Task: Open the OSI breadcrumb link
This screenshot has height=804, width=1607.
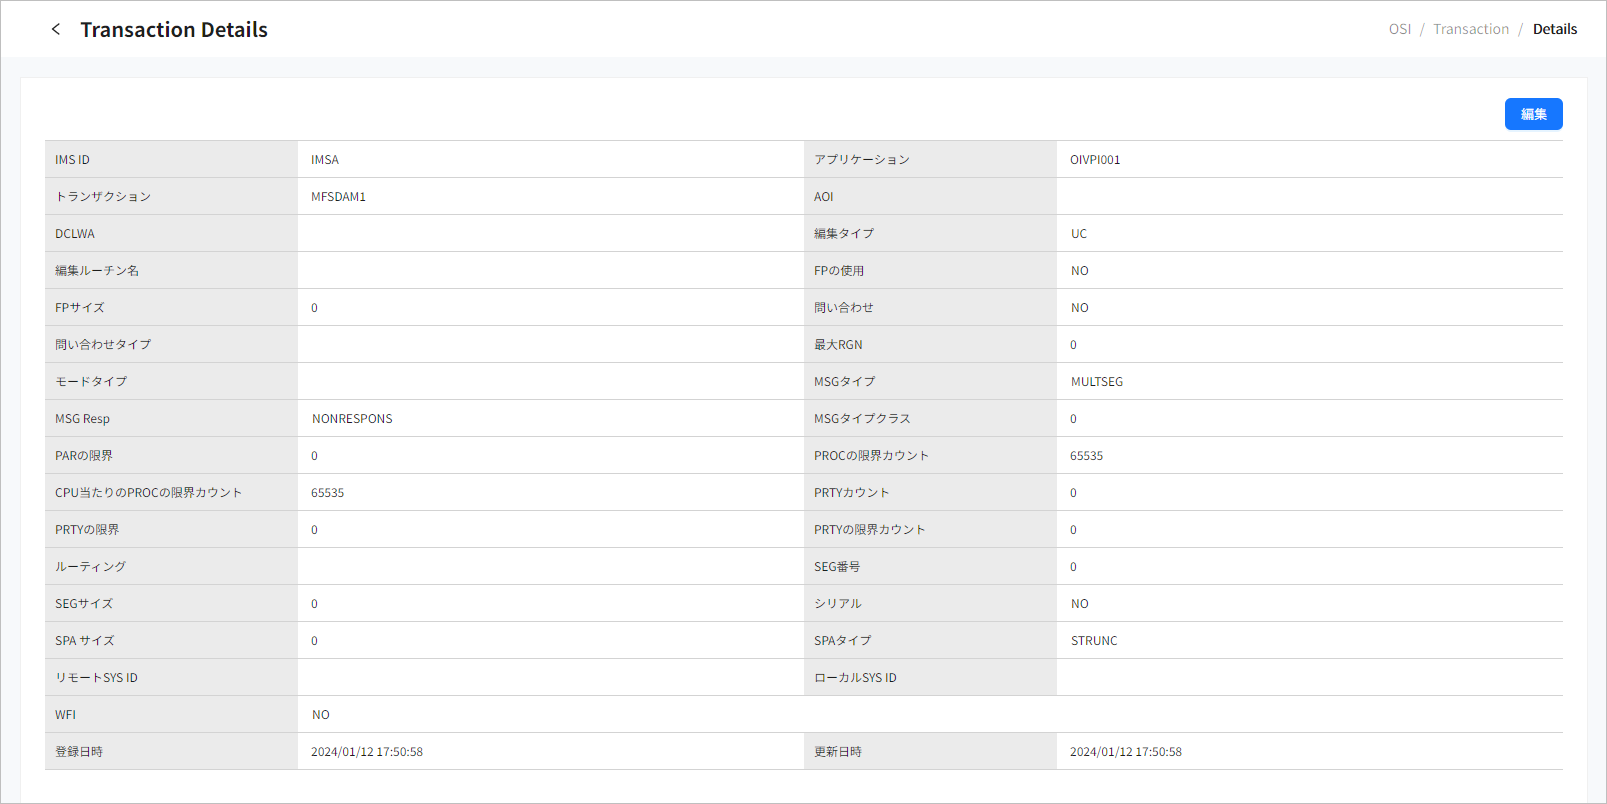Action: click(x=1399, y=29)
